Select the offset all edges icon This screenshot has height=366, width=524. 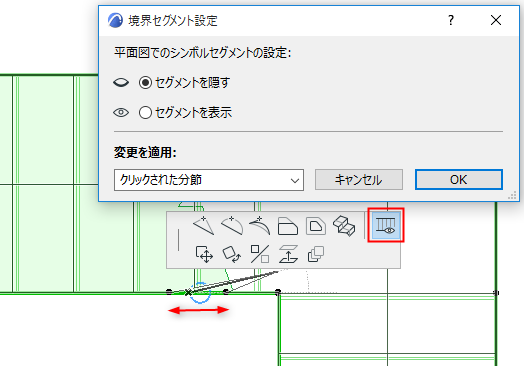316,226
